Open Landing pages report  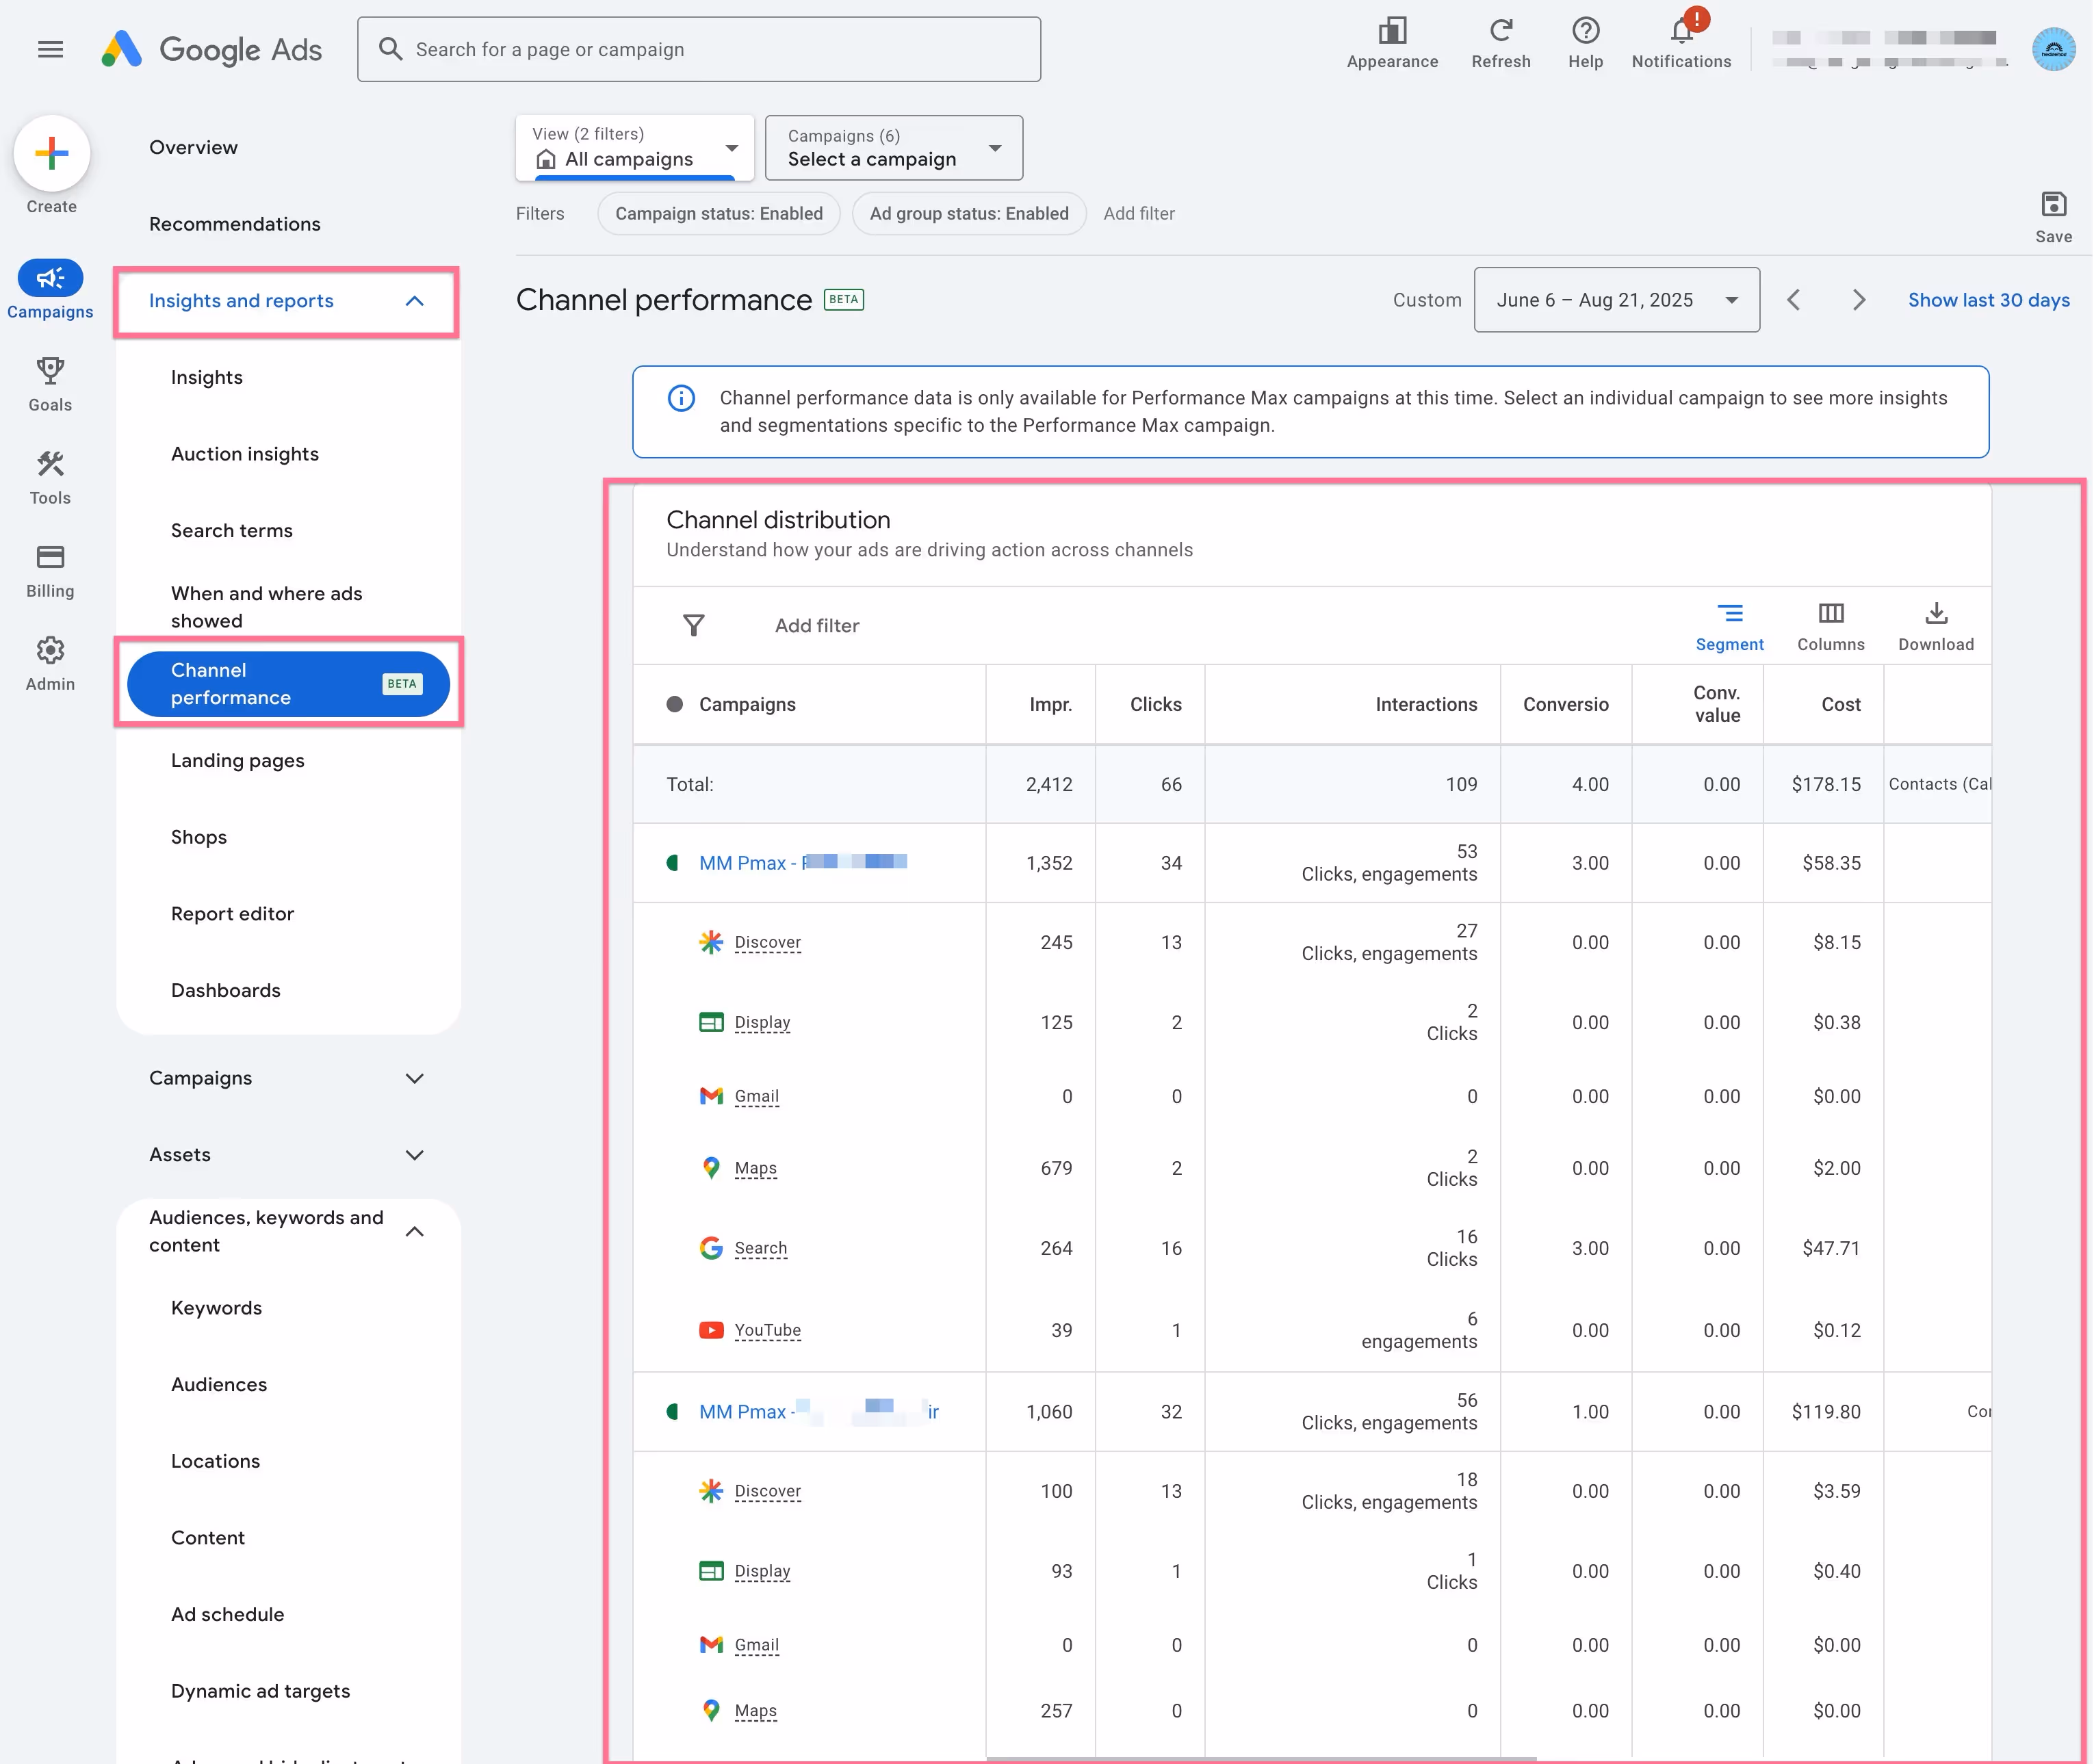pyautogui.click(x=238, y=761)
